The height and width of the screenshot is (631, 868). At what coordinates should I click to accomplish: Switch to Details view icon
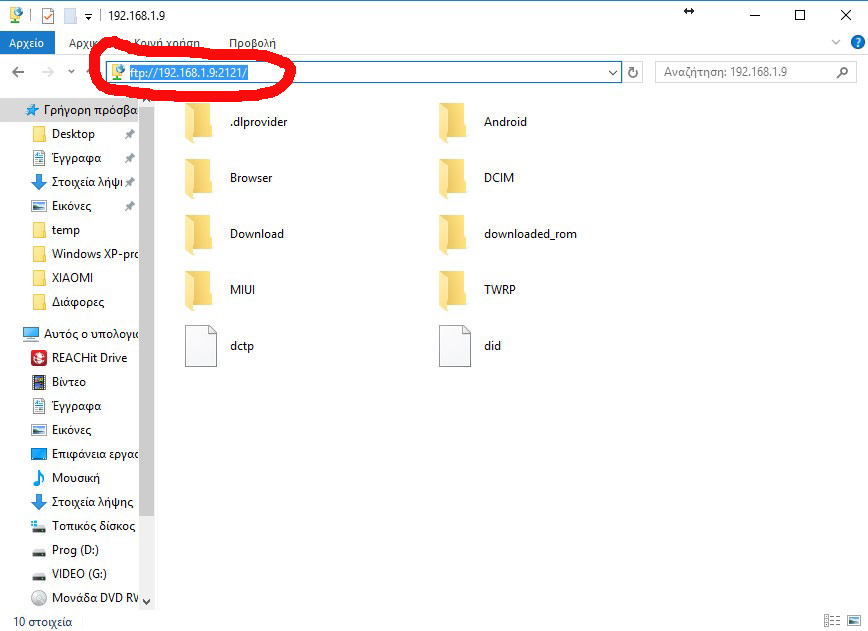pos(832,620)
